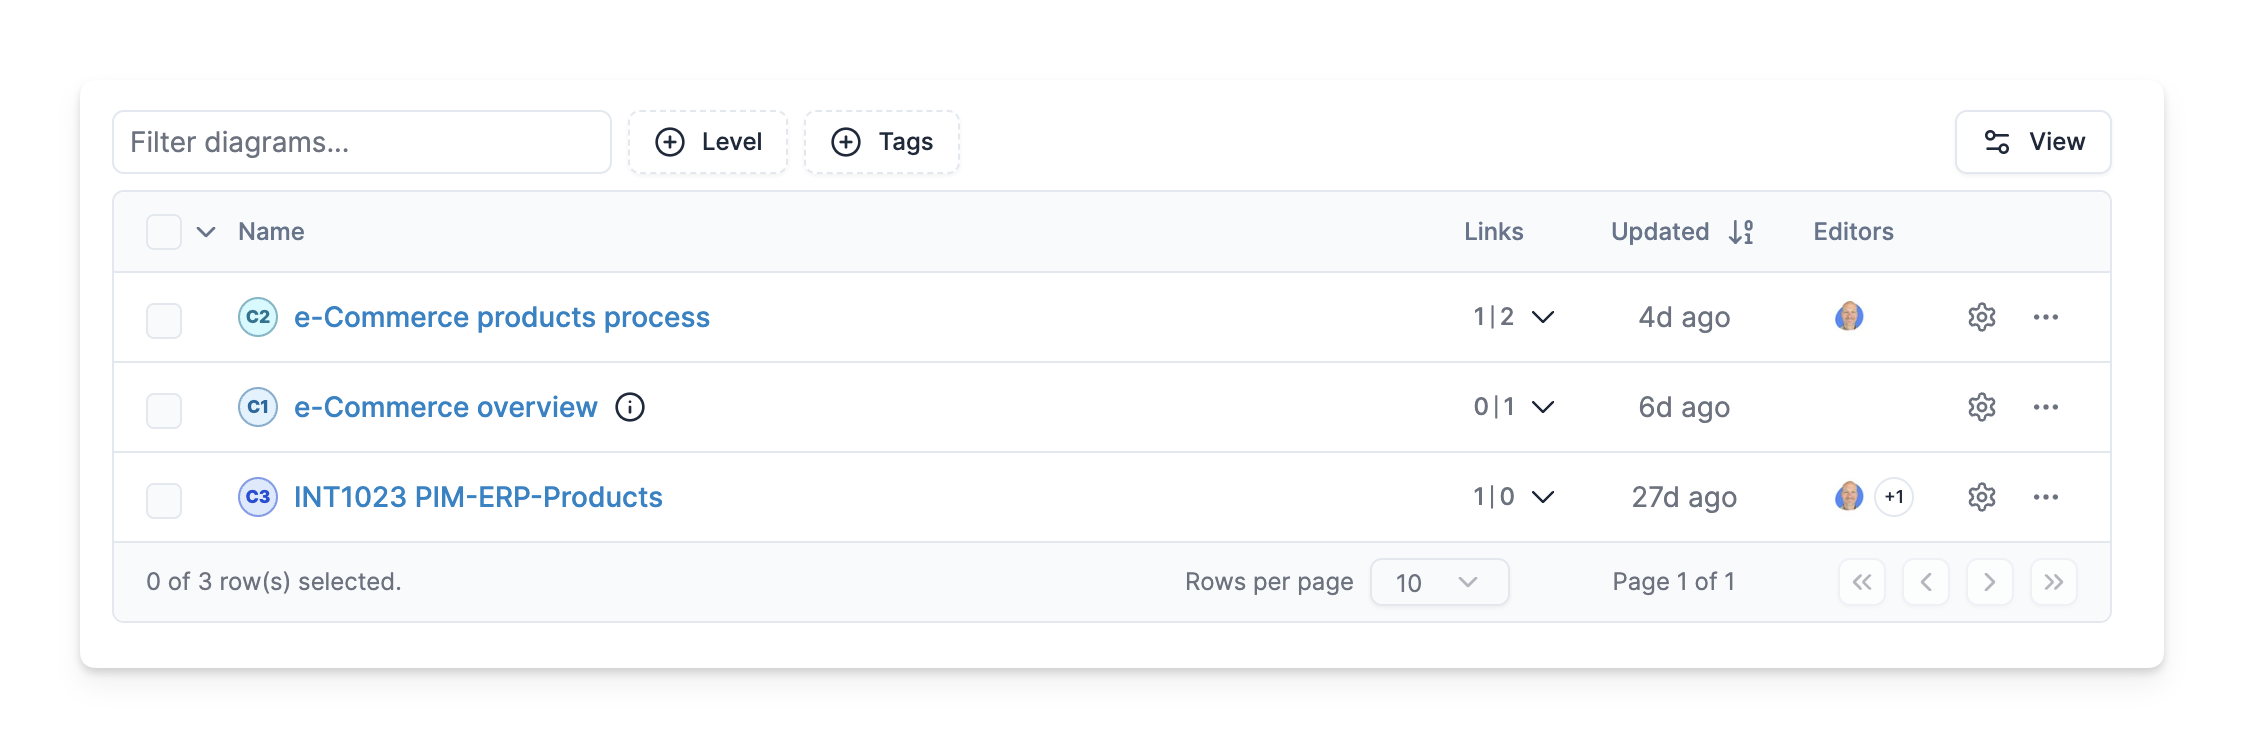The width and height of the screenshot is (2244, 748).
Task: Focus the Filter diagrams search field
Action: coord(362,142)
